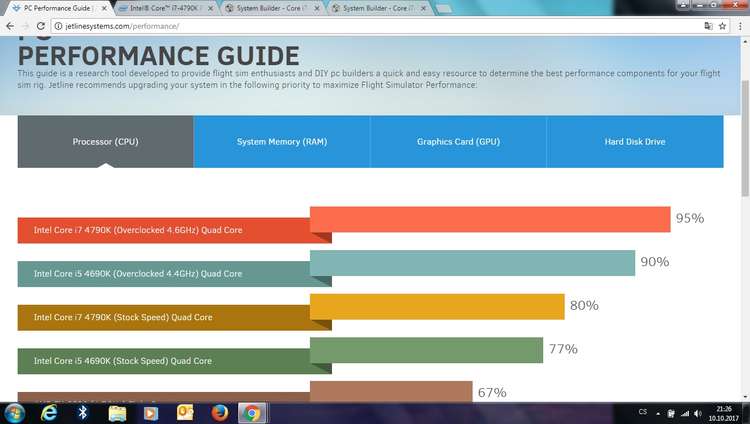Open the System Memory (RAM) tab
Viewport: 750px width, 424px height.
pyautogui.click(x=282, y=142)
